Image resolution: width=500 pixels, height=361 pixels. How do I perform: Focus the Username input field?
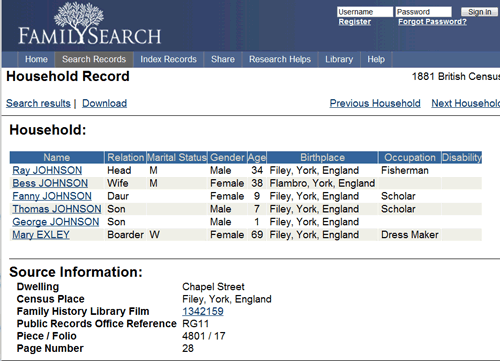[365, 12]
